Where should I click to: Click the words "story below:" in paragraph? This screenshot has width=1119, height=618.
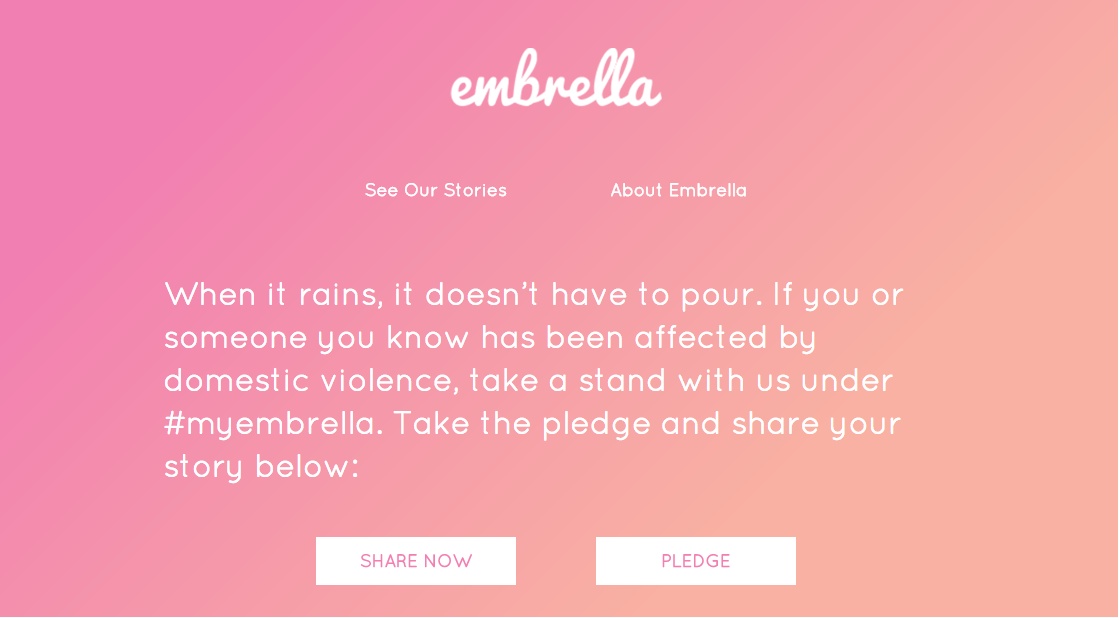click(261, 467)
